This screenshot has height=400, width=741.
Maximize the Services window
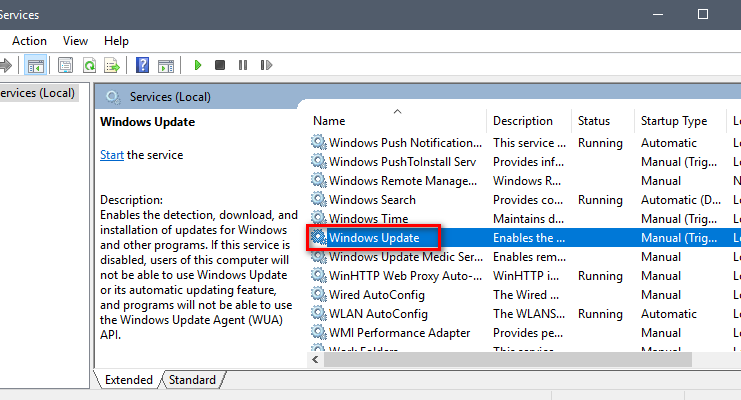703,14
